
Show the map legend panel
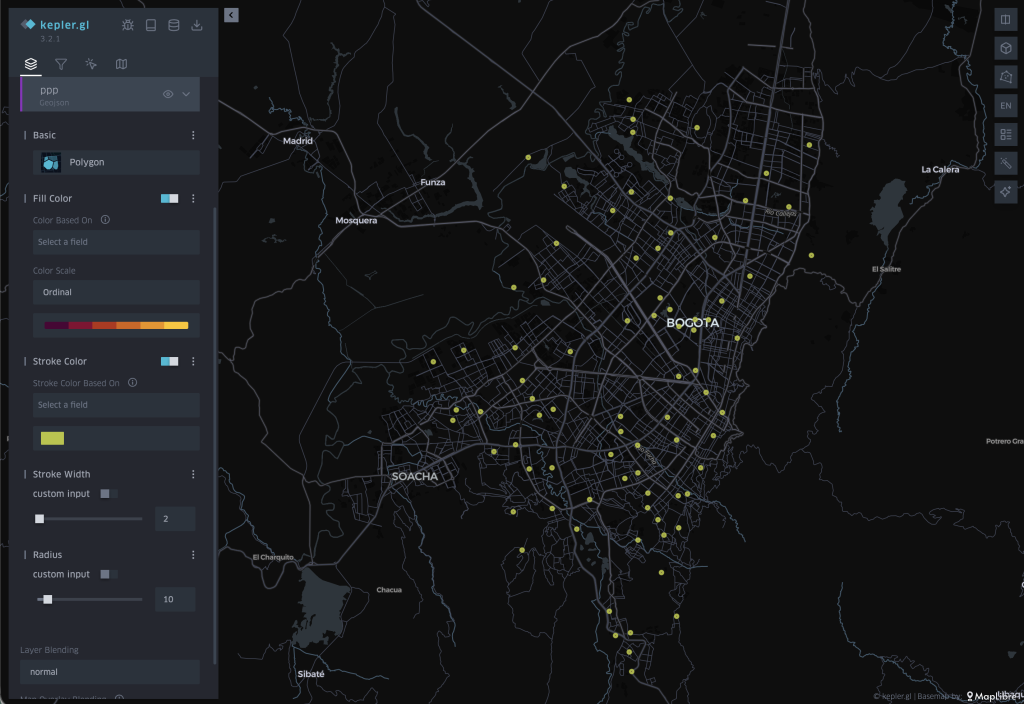pos(1005,134)
